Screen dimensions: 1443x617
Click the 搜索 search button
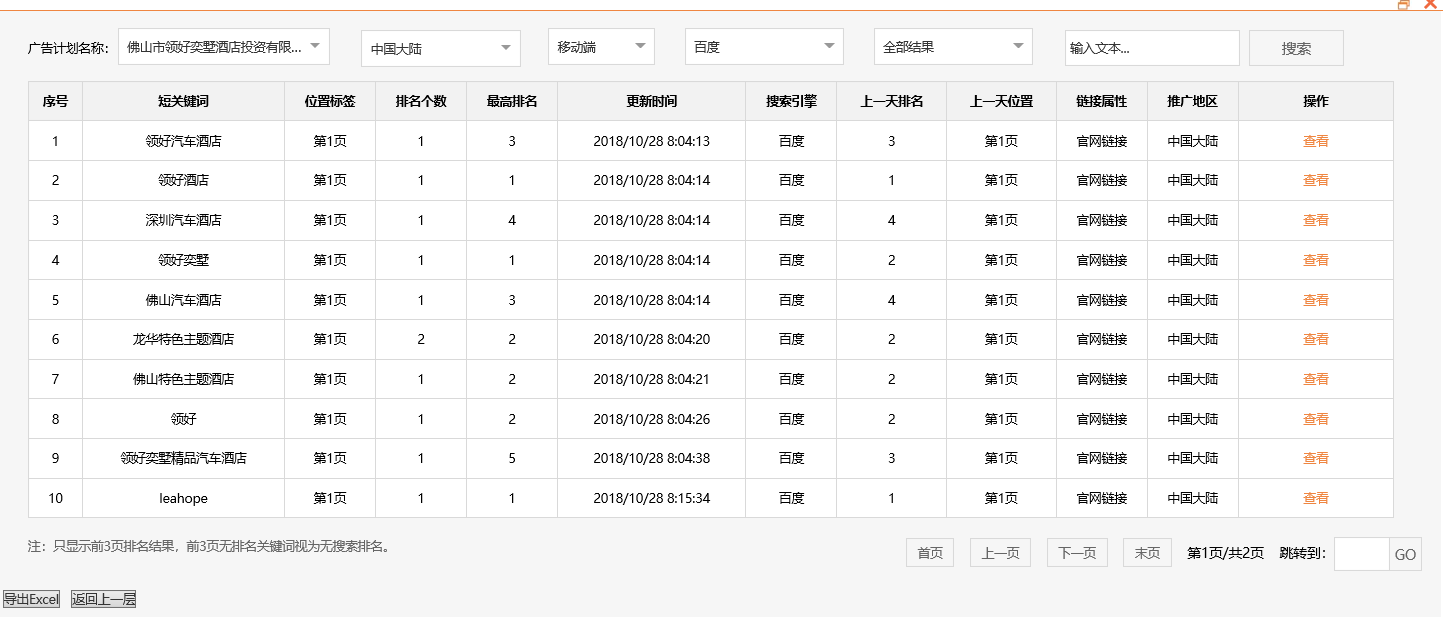[x=1296, y=46]
